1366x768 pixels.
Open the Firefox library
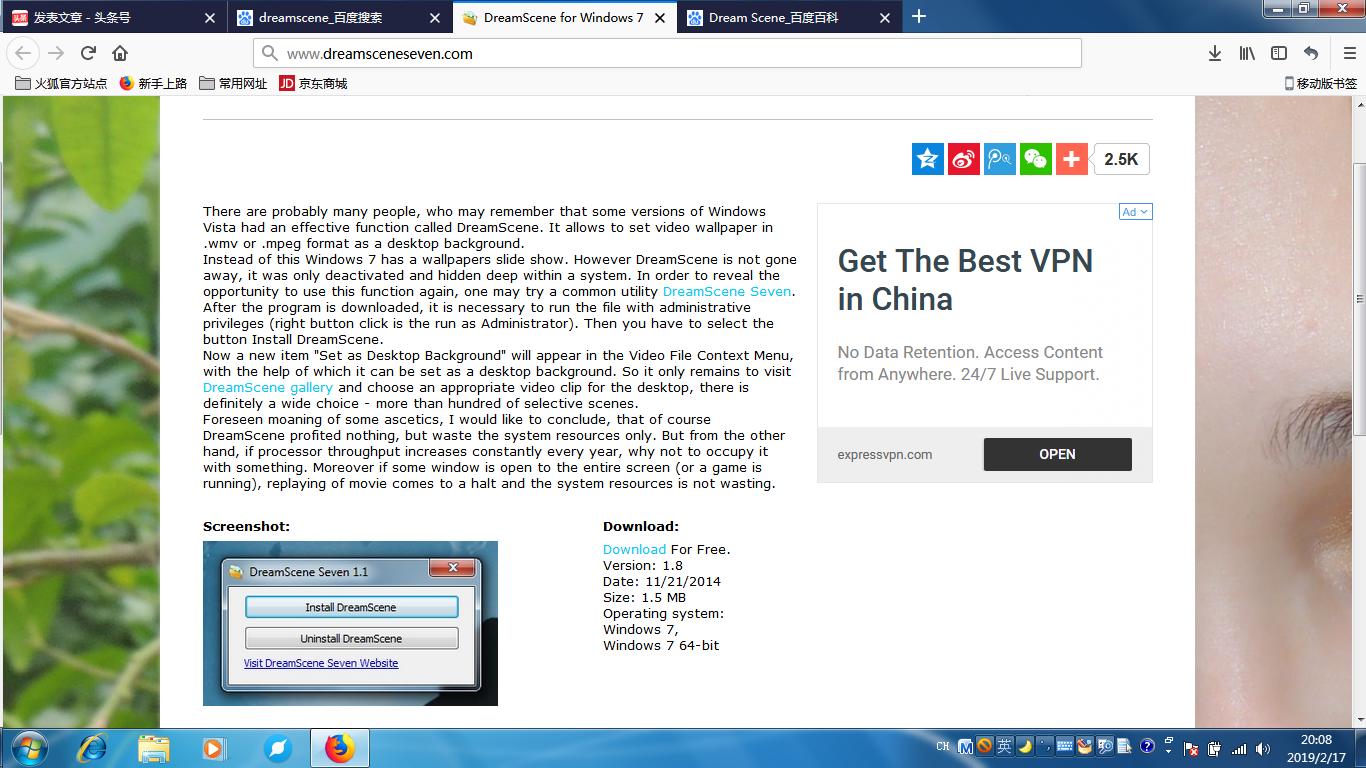(1247, 53)
